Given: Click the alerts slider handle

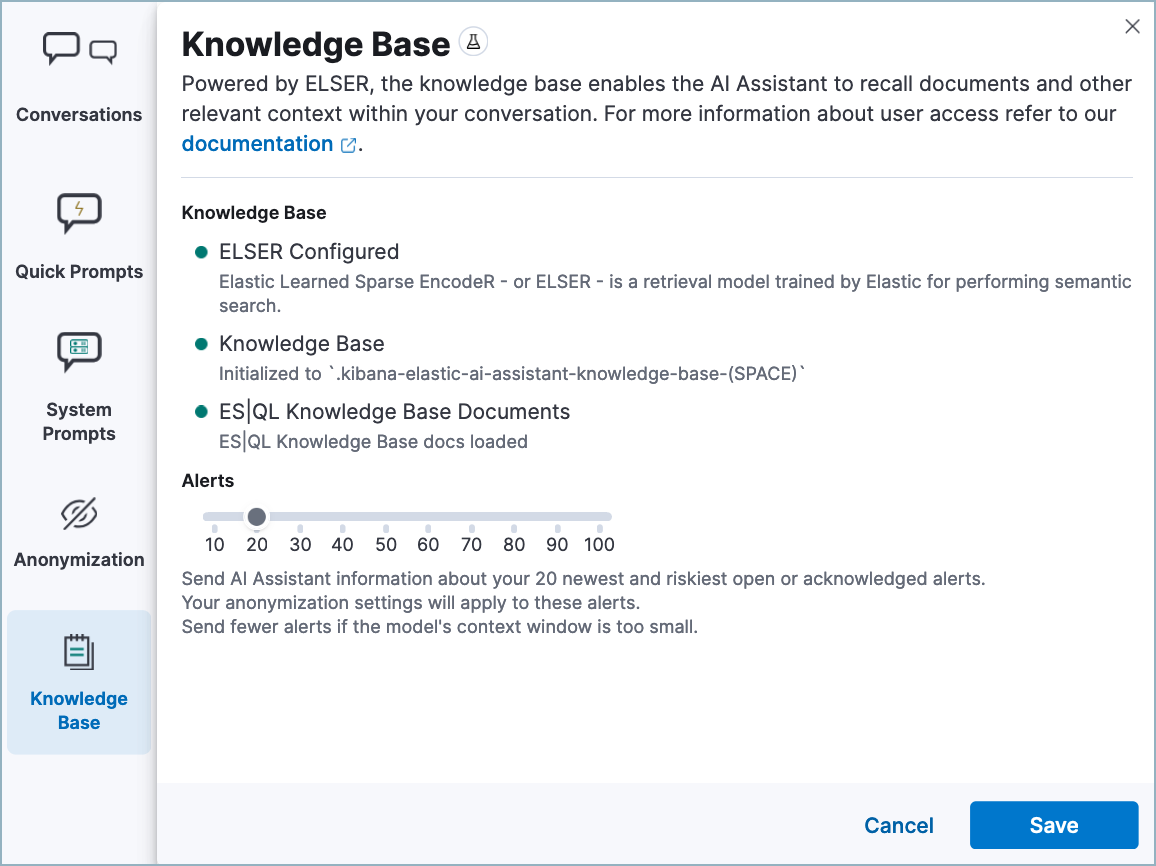Looking at the screenshot, I should point(257,516).
